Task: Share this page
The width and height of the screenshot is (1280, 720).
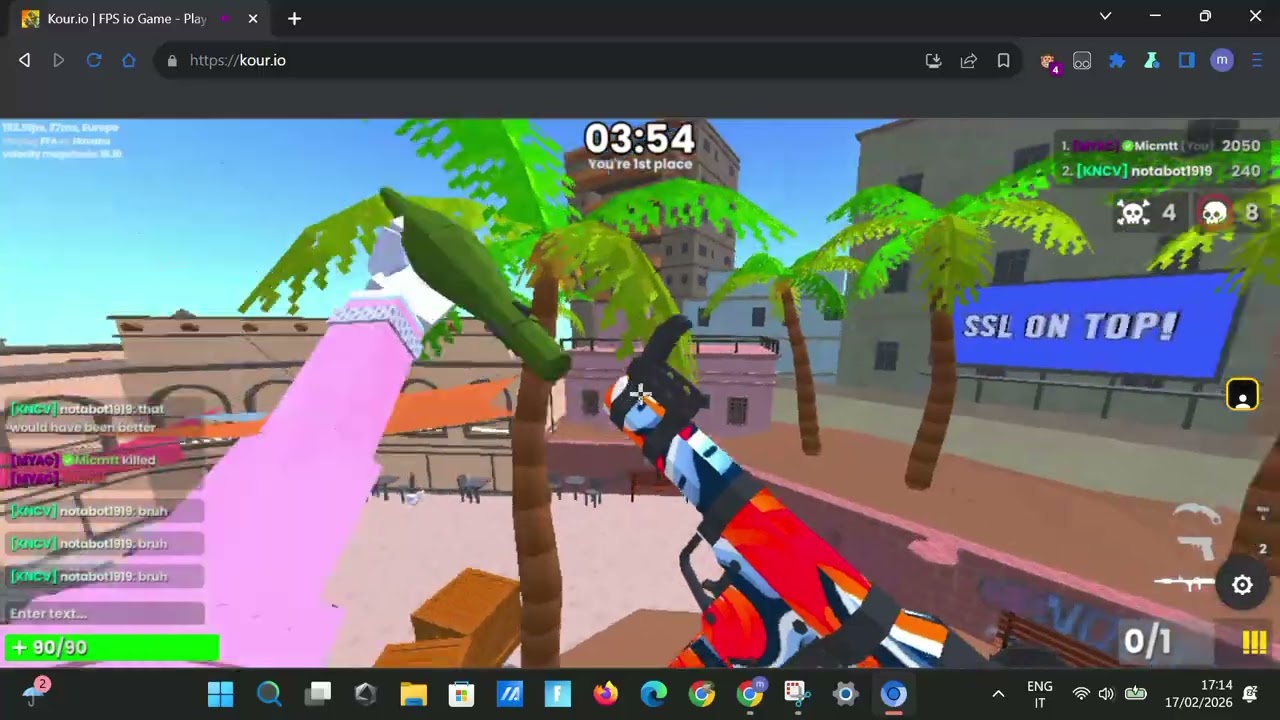Action: (968, 61)
